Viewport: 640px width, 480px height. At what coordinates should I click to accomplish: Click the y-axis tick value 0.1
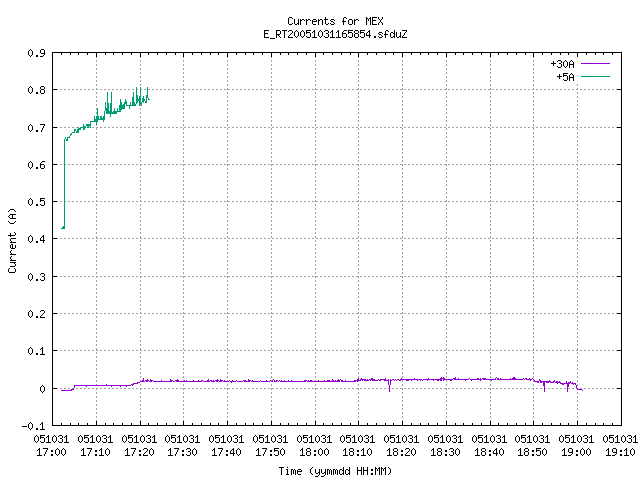click(x=37, y=351)
